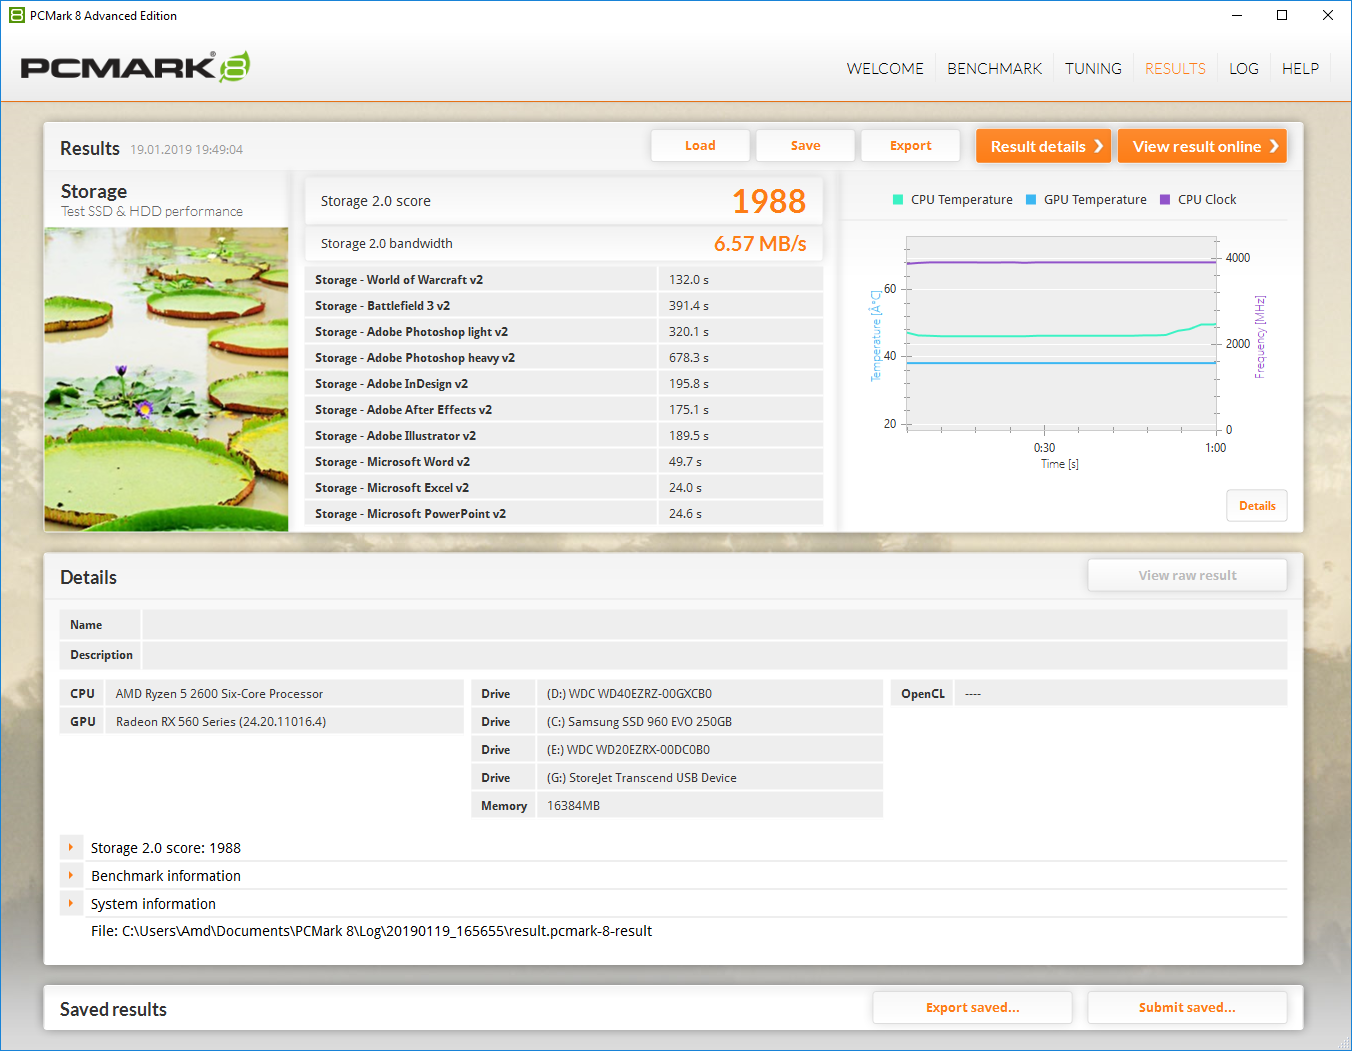Click the Description field in Details

pyautogui.click(x=714, y=655)
